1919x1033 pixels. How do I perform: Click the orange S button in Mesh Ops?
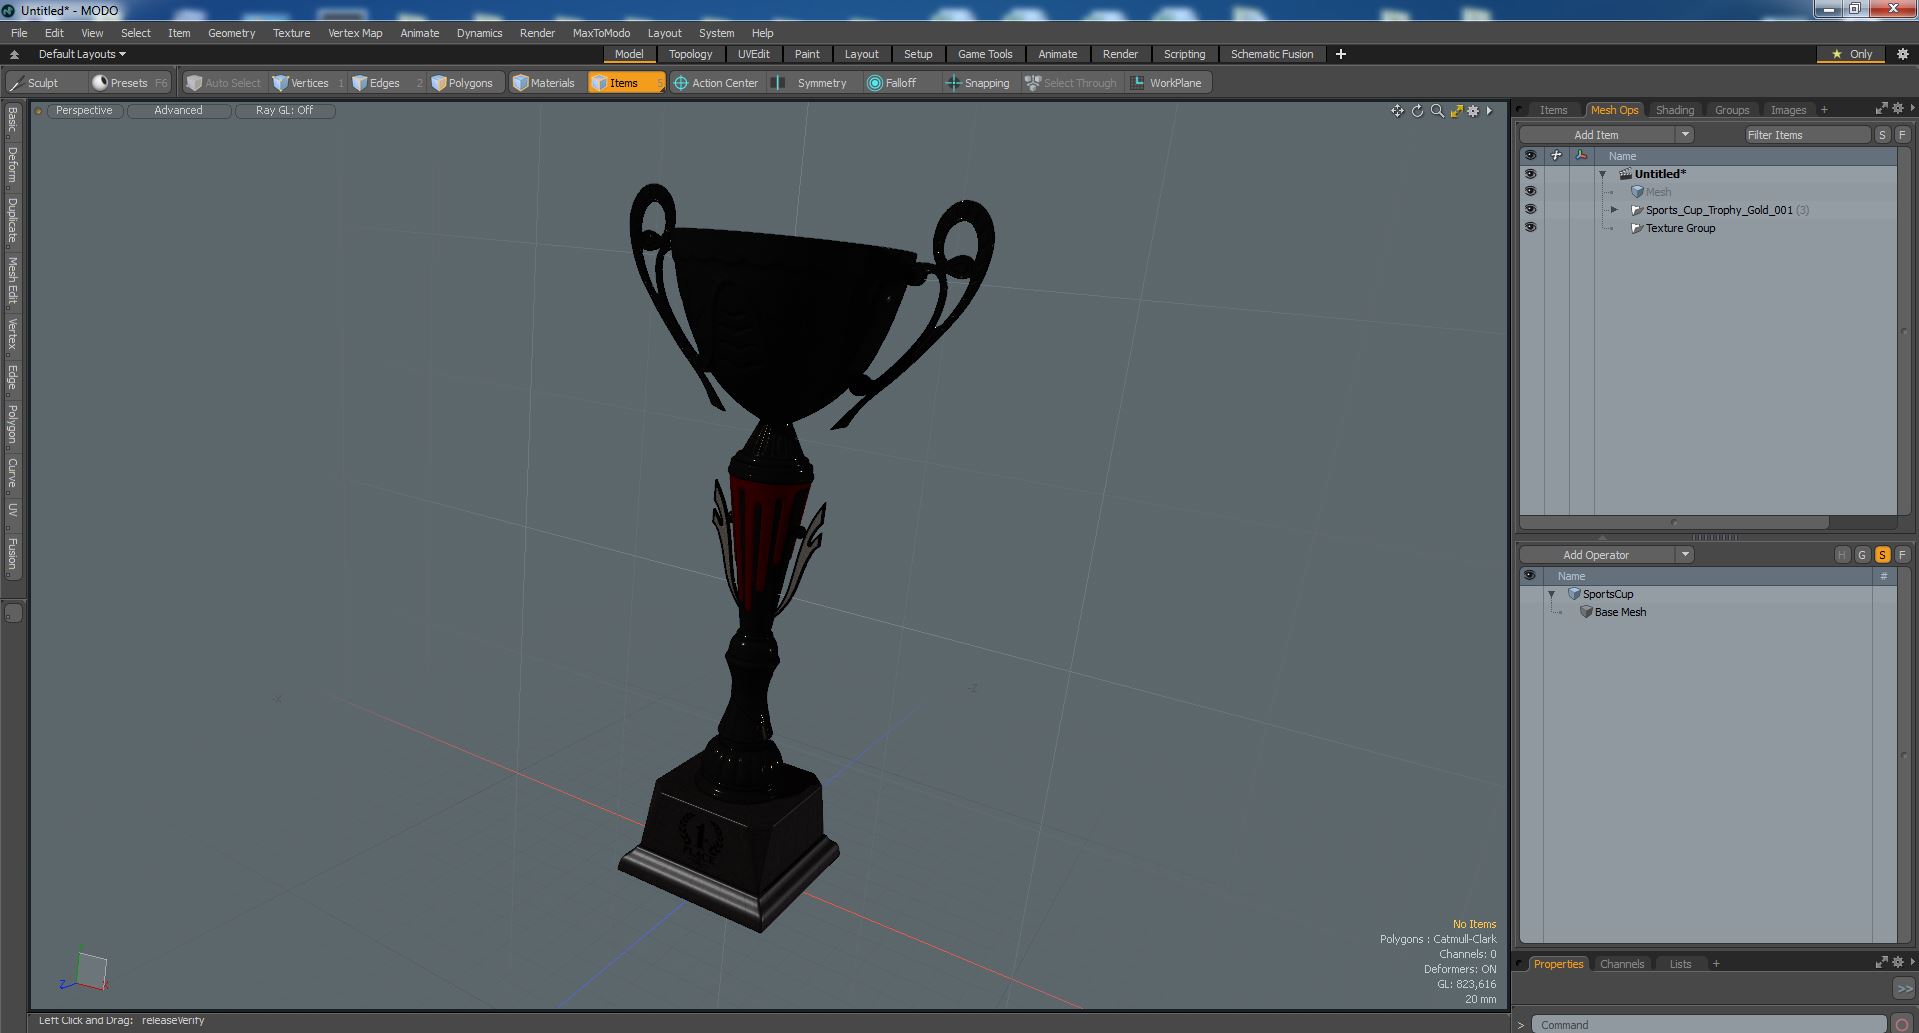1882,555
